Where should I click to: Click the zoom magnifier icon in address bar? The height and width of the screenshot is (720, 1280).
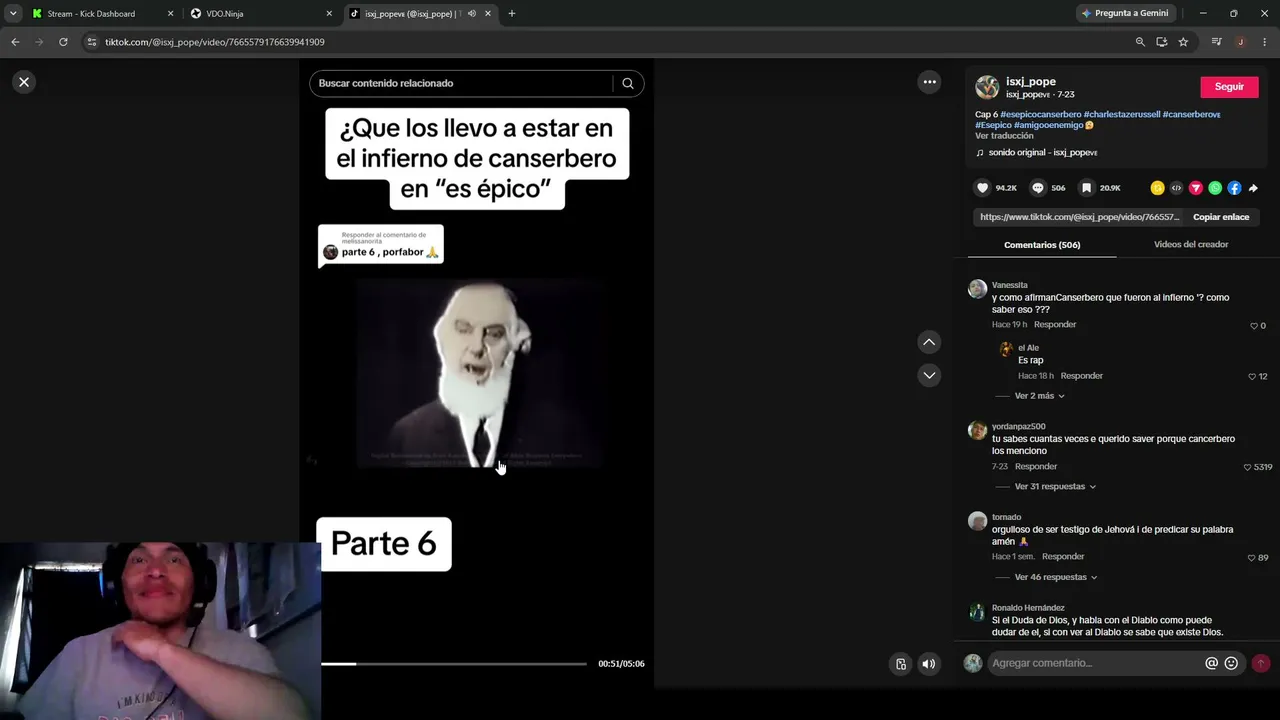click(1140, 42)
